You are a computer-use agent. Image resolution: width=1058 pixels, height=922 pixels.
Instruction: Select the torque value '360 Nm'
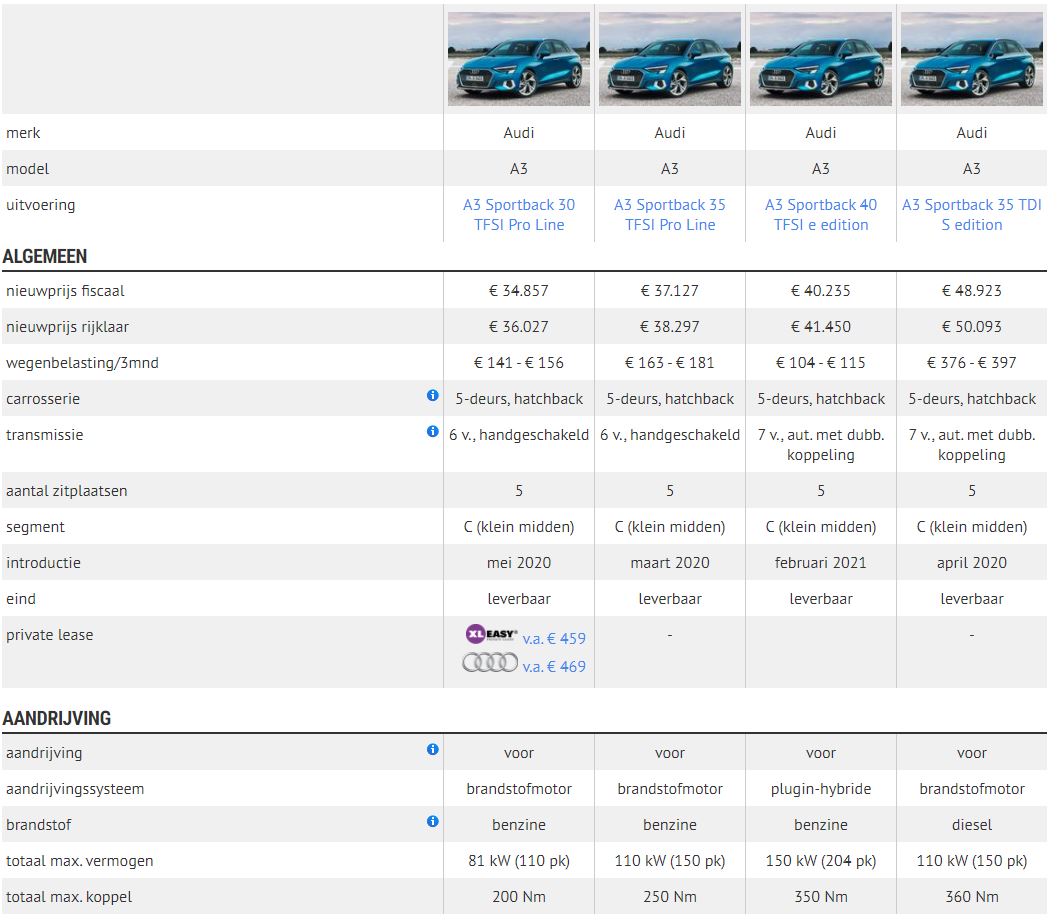(972, 897)
